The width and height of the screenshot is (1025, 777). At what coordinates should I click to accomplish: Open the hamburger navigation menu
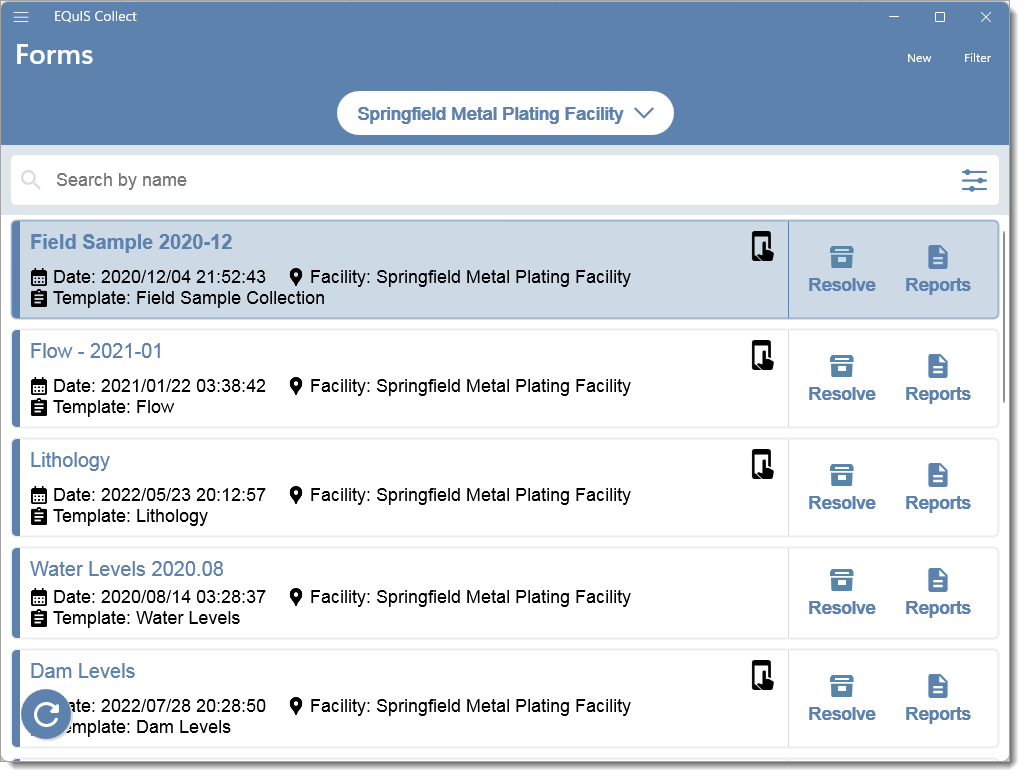(21, 17)
